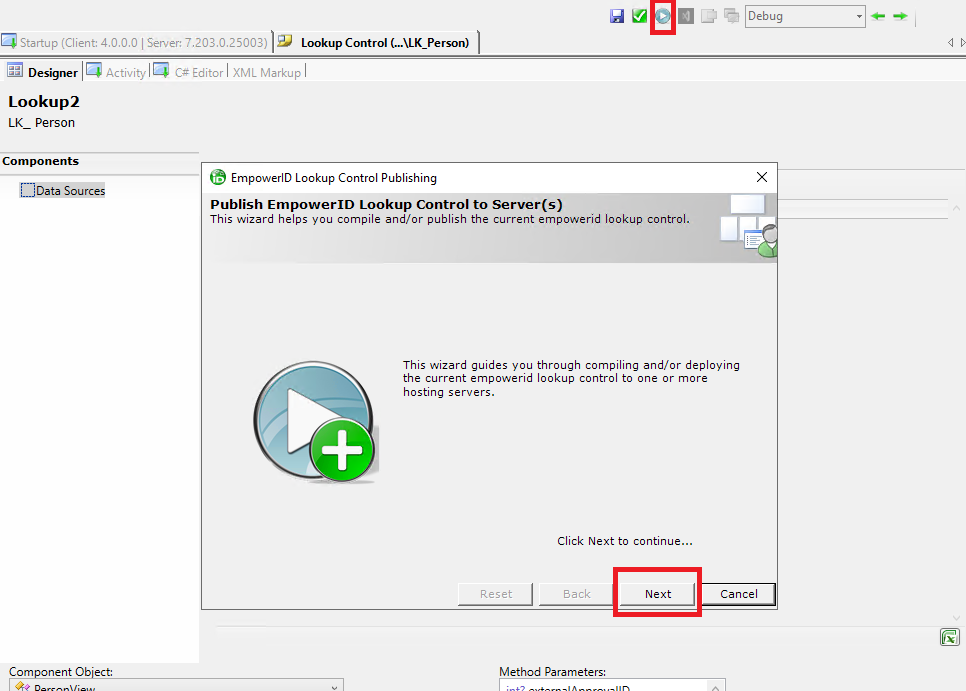
Task: Open the Component Object dropdown
Action: (x=176, y=685)
